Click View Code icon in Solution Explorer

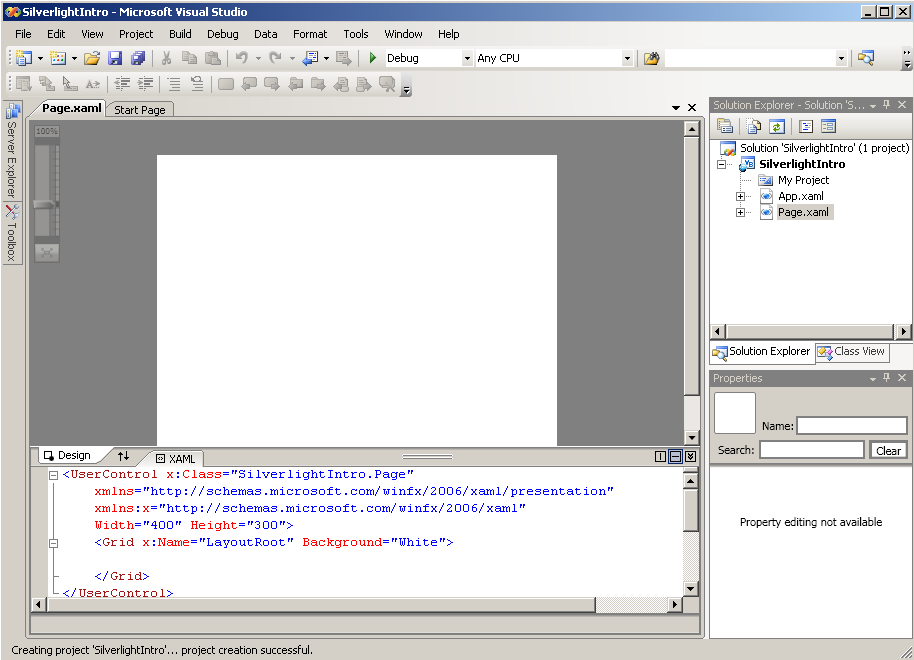(806, 126)
